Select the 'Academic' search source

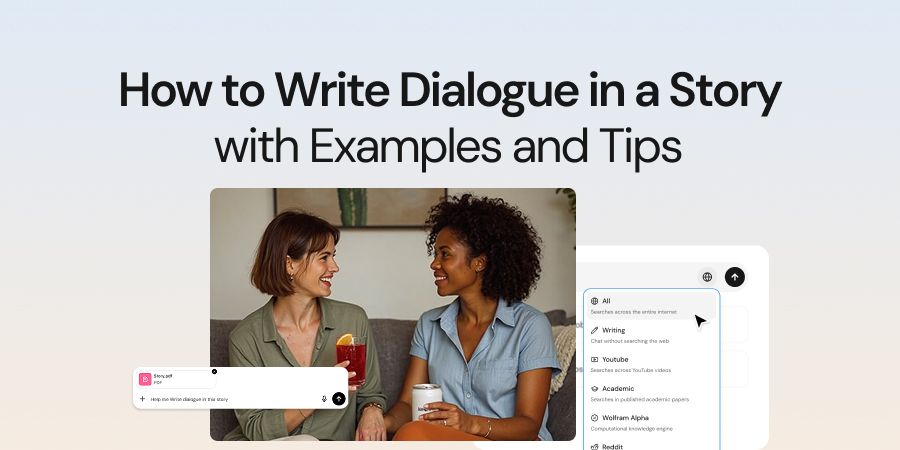tap(651, 394)
